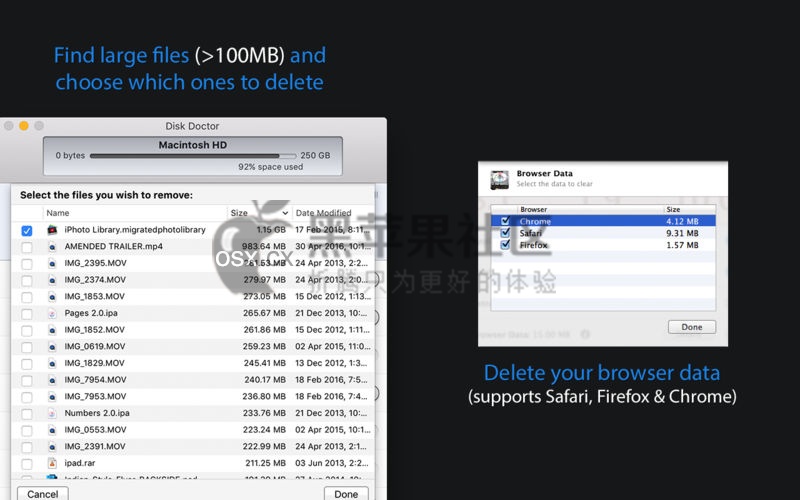Click Done in the Disk Doctor file list
The height and width of the screenshot is (500, 800).
(346, 493)
